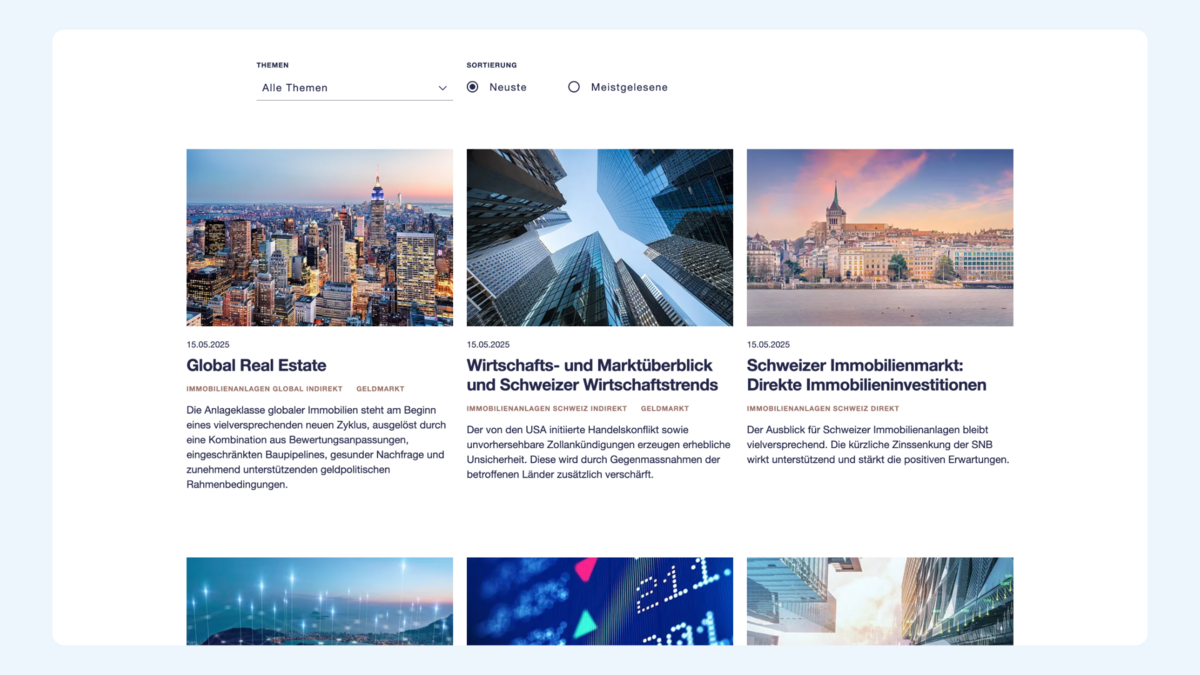
Task: Open the Geneva lakeside article image
Action: (880, 238)
